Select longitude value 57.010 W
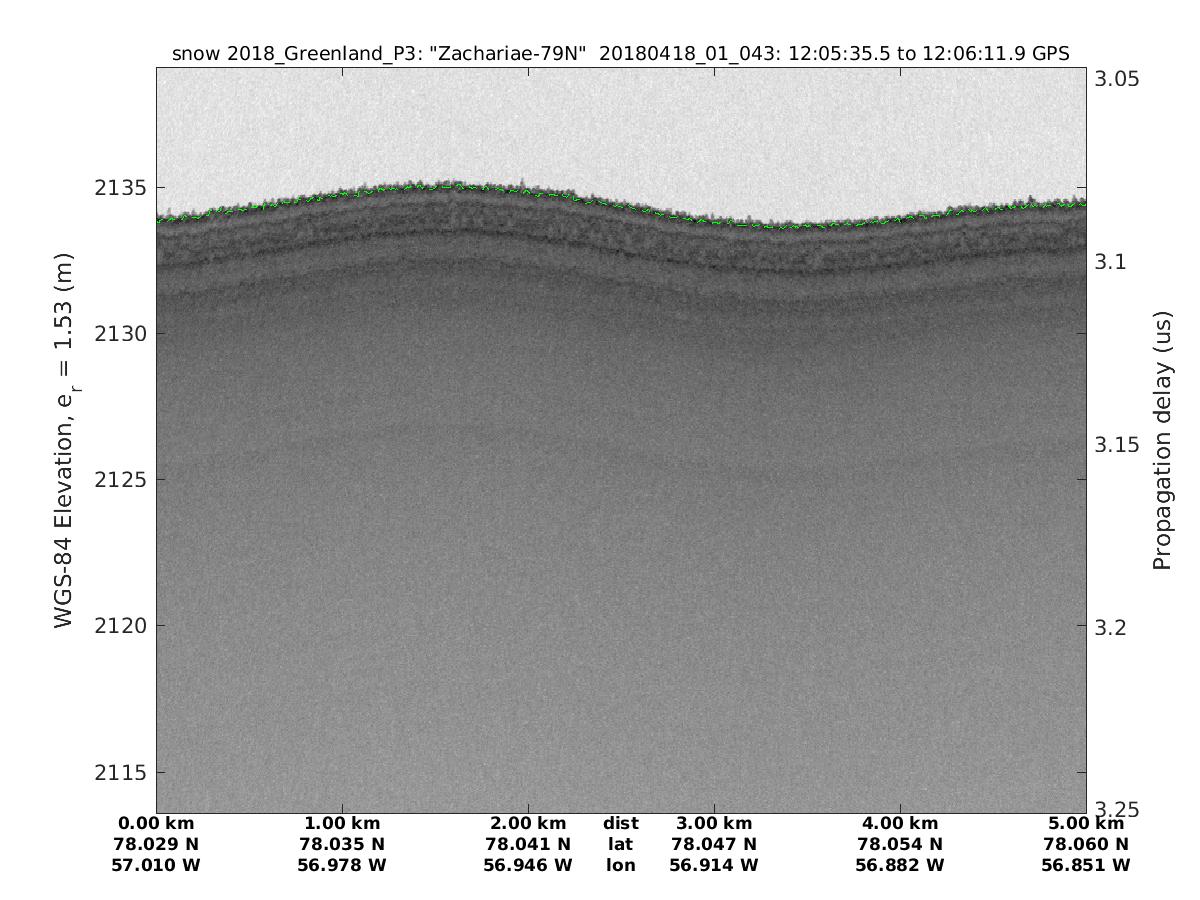 (x=157, y=865)
